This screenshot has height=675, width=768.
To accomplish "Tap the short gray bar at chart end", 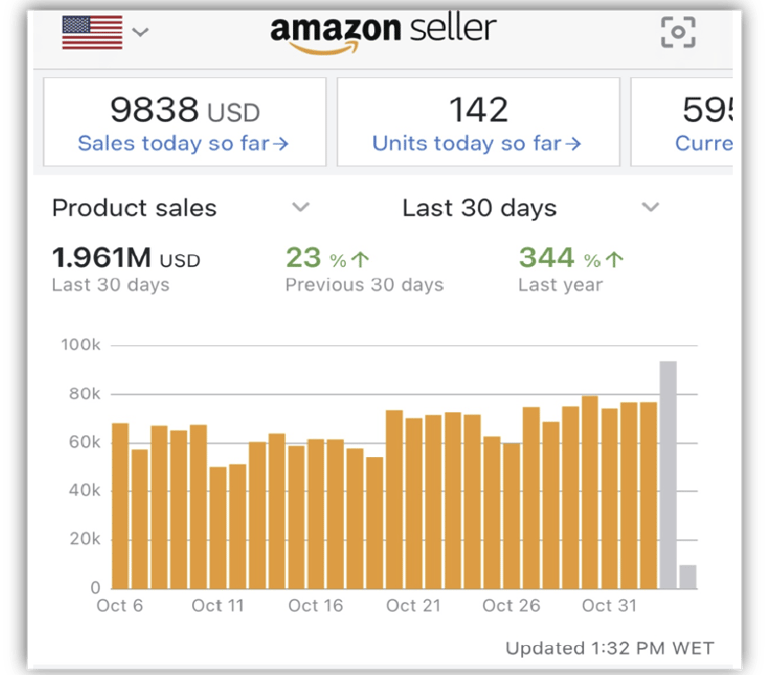I will tap(688, 577).
